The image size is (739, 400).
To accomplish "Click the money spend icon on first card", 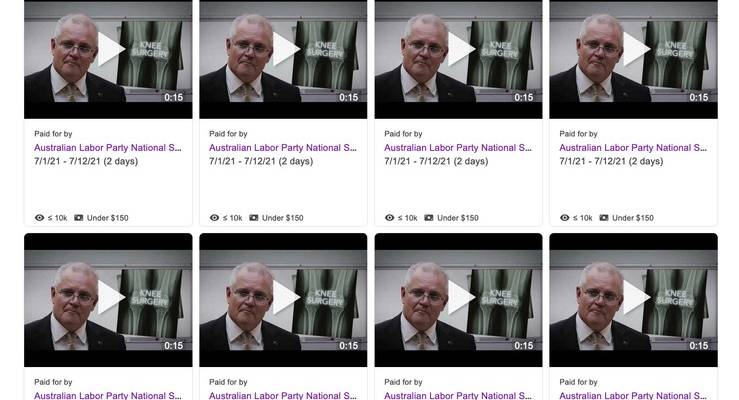I will click(x=79, y=218).
